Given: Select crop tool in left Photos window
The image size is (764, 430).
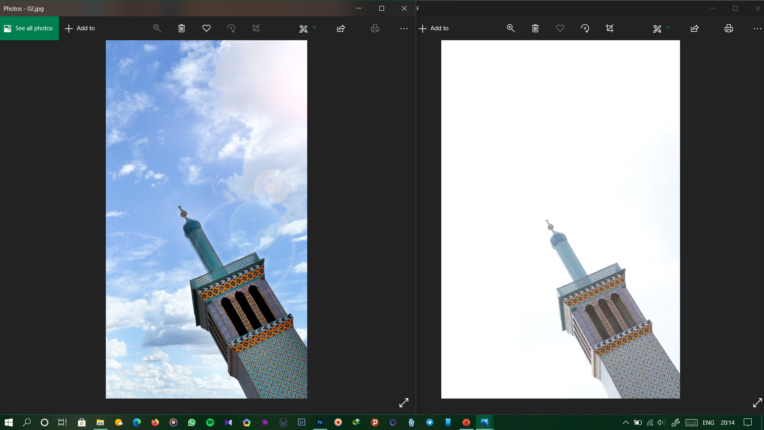Looking at the screenshot, I should click(x=256, y=28).
